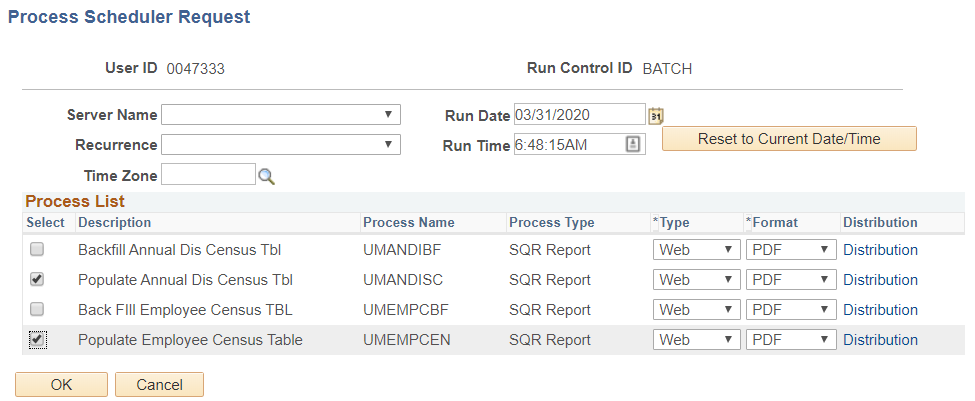Screen dimensions: 975x401
Task: Open Type dropdown for UMANDISC row
Action: coord(696,280)
